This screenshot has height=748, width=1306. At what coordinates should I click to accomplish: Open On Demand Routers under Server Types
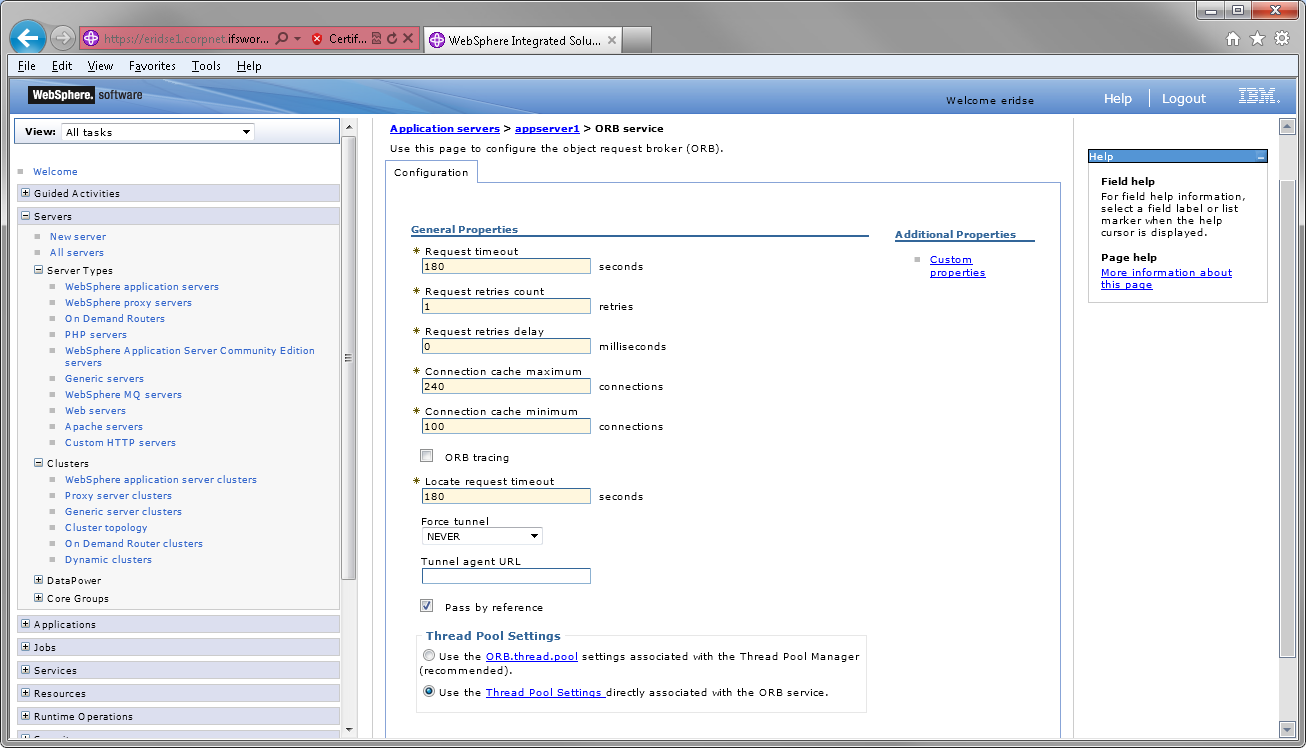[115, 318]
